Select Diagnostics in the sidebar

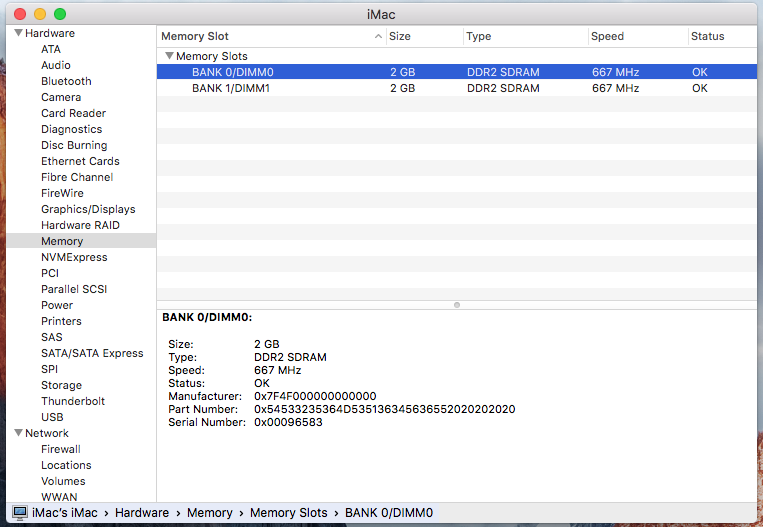click(72, 129)
